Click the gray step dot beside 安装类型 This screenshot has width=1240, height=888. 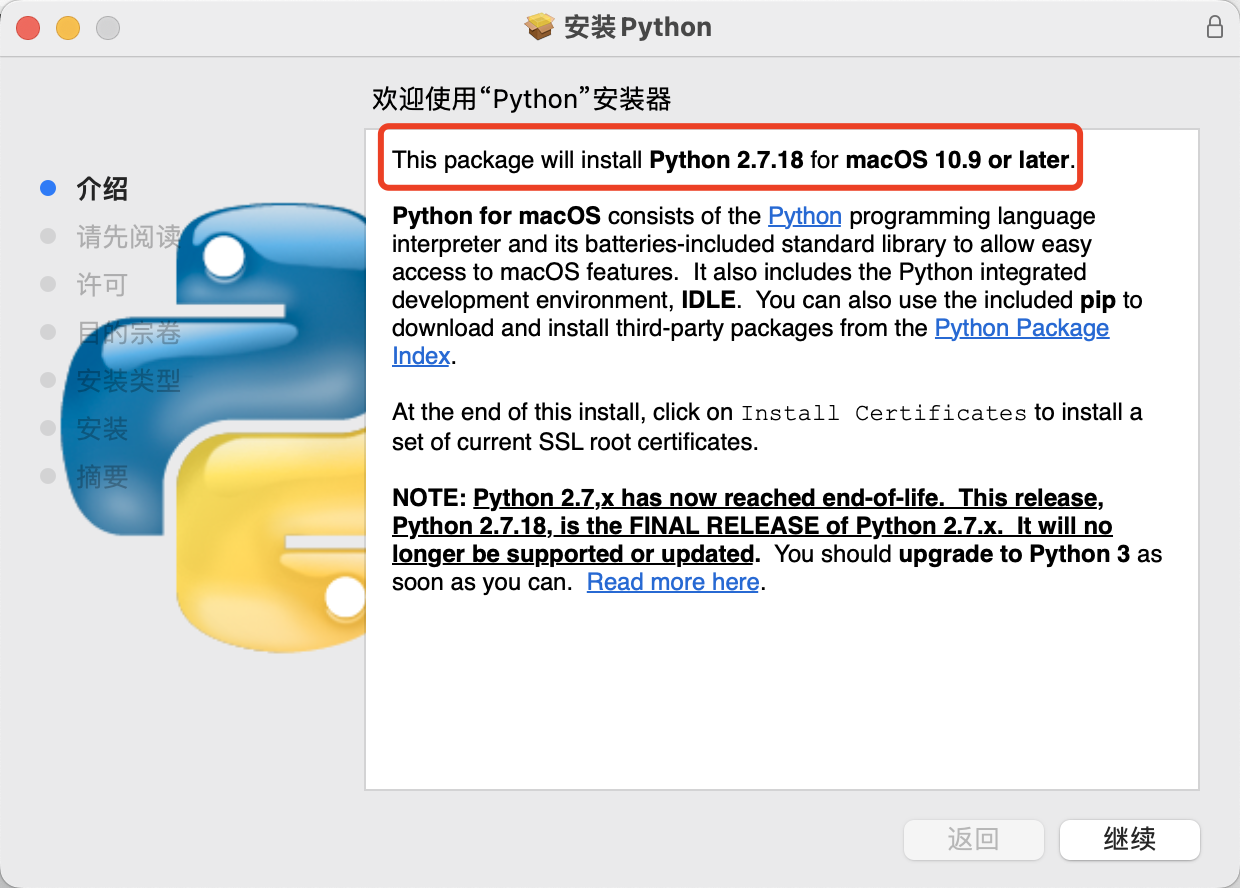click(x=47, y=381)
